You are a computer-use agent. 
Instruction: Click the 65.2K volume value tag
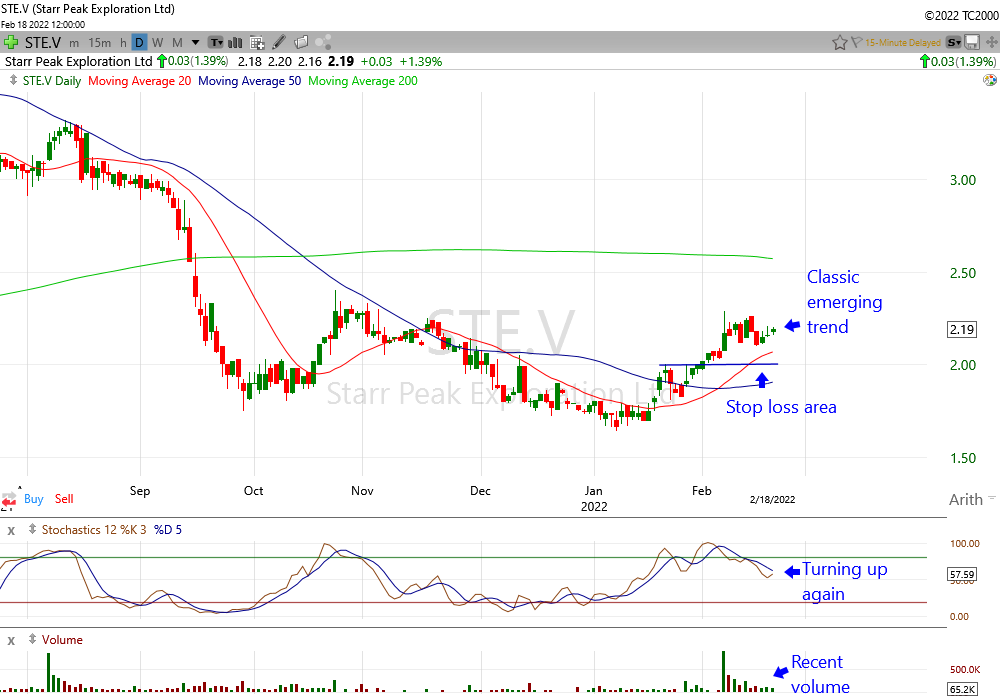(962, 689)
